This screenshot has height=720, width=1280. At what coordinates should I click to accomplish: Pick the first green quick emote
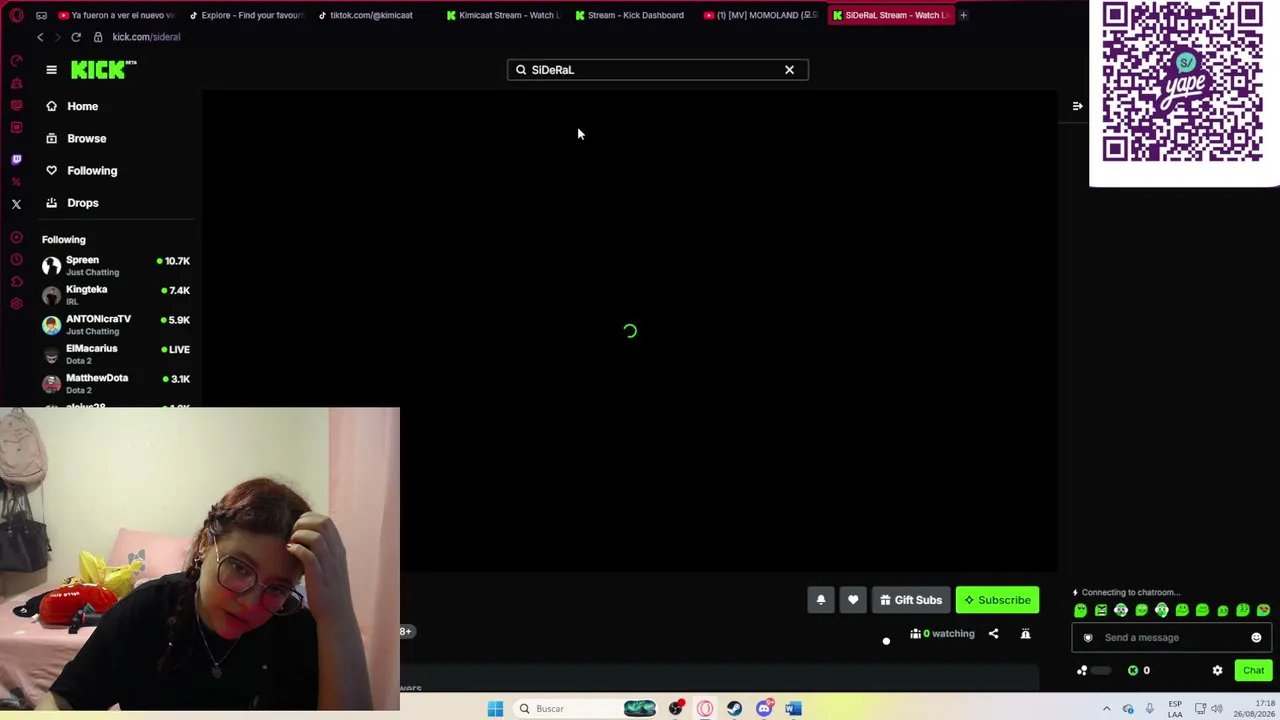tap(1080, 610)
